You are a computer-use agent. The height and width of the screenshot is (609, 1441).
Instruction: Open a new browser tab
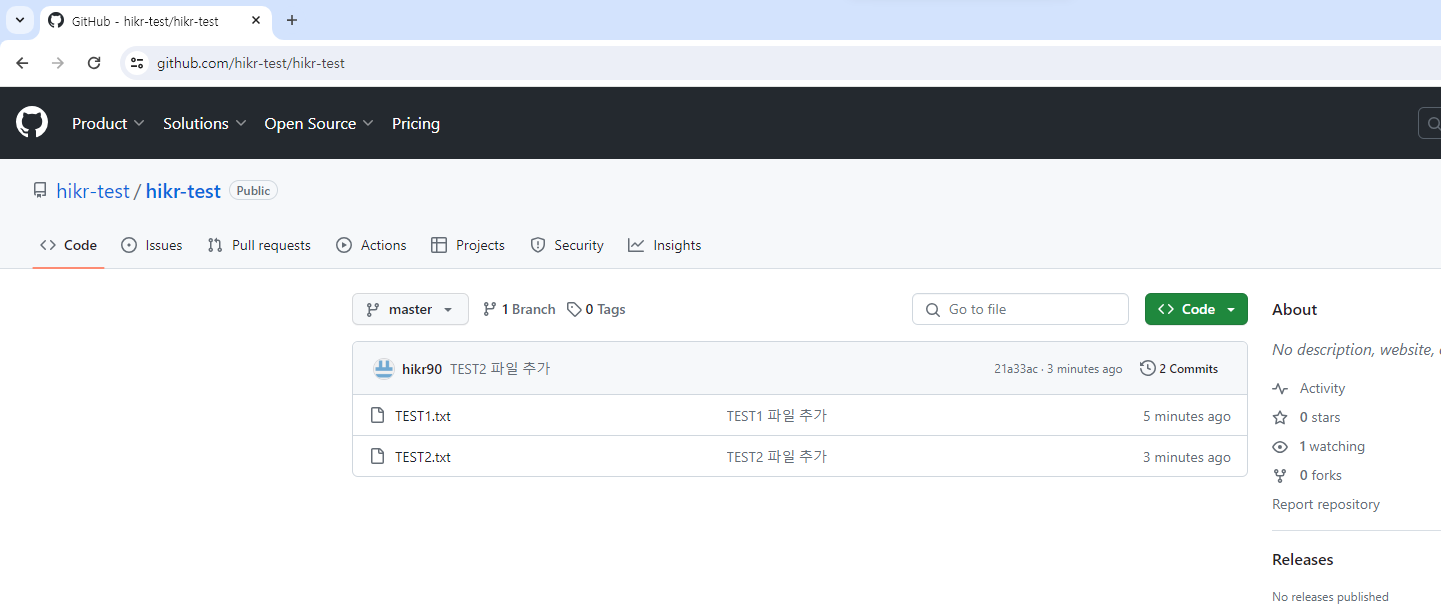(292, 20)
